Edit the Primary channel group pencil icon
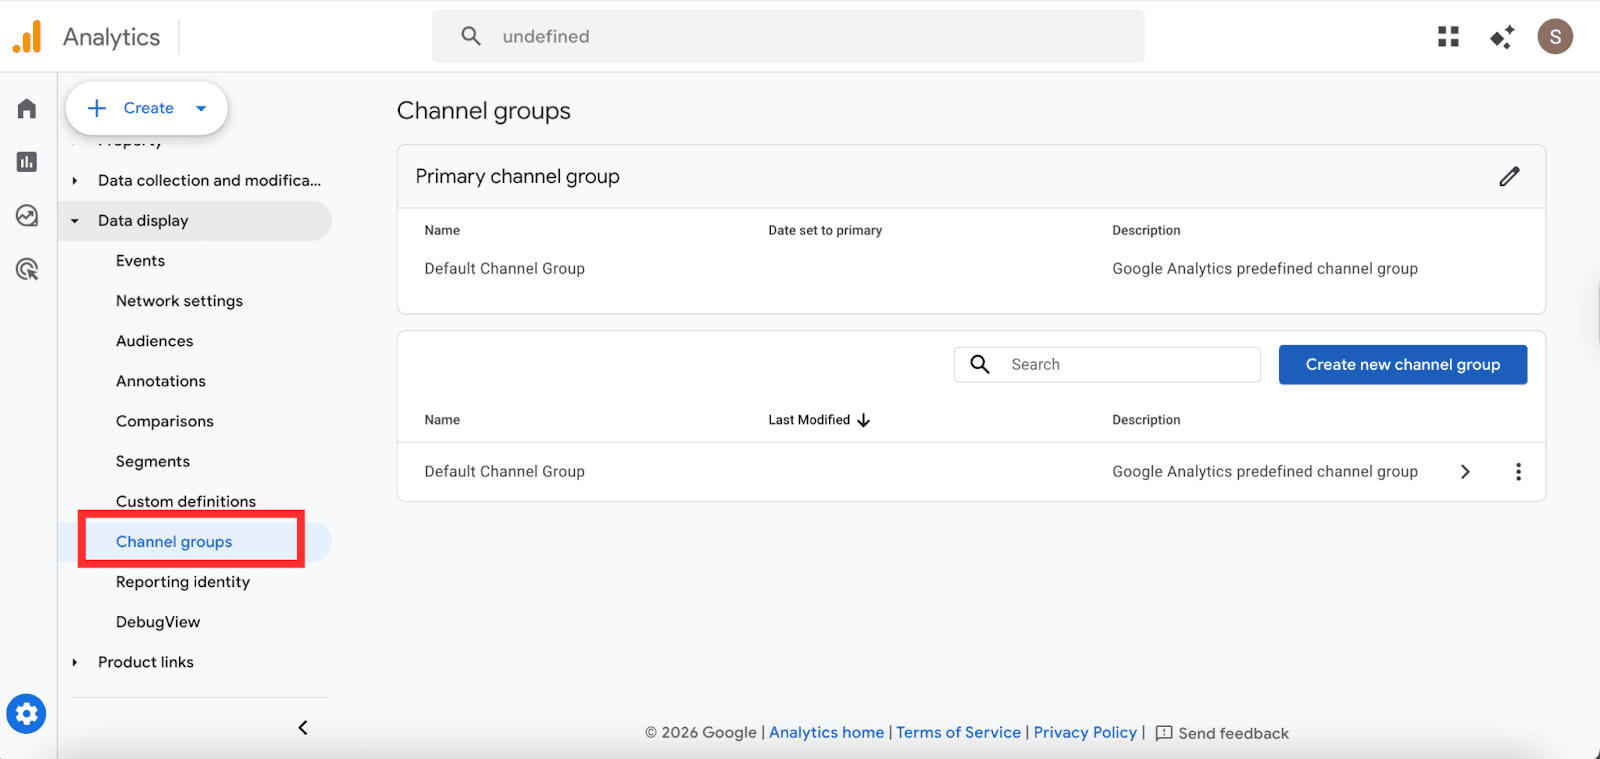 [x=1509, y=177]
